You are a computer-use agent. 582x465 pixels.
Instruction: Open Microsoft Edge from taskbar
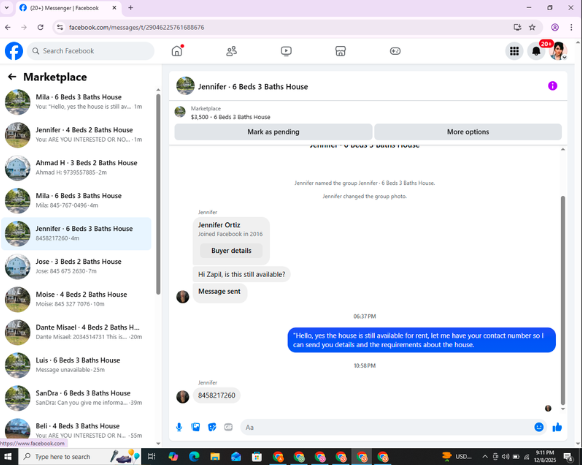194,456
